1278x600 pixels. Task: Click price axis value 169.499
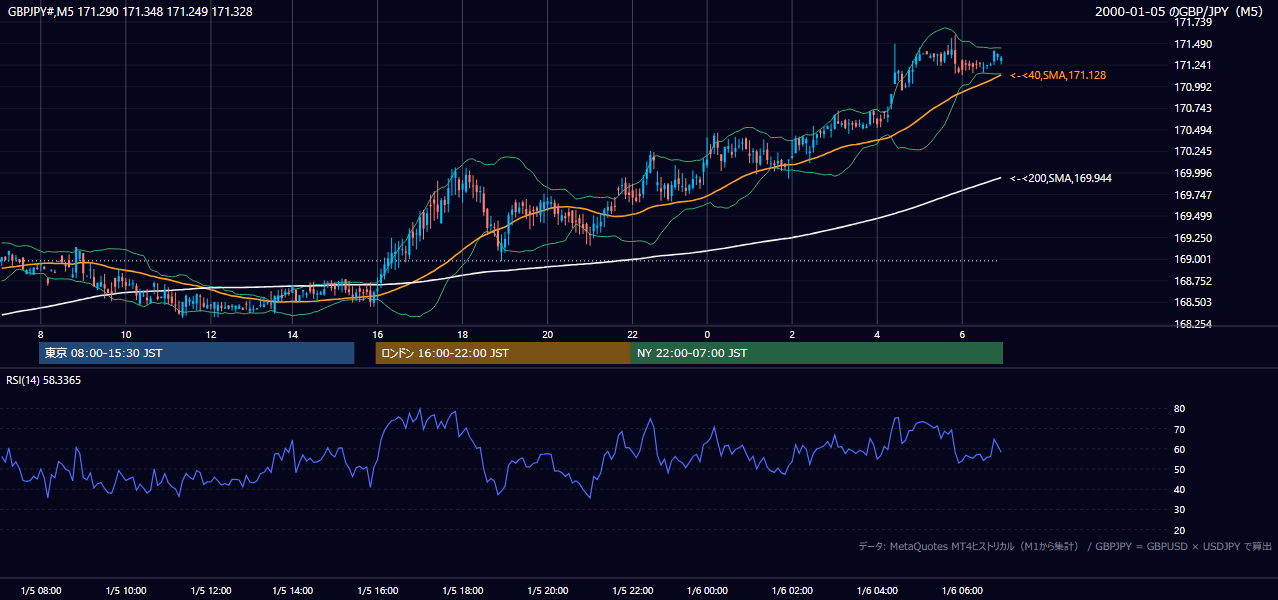tap(1192, 216)
